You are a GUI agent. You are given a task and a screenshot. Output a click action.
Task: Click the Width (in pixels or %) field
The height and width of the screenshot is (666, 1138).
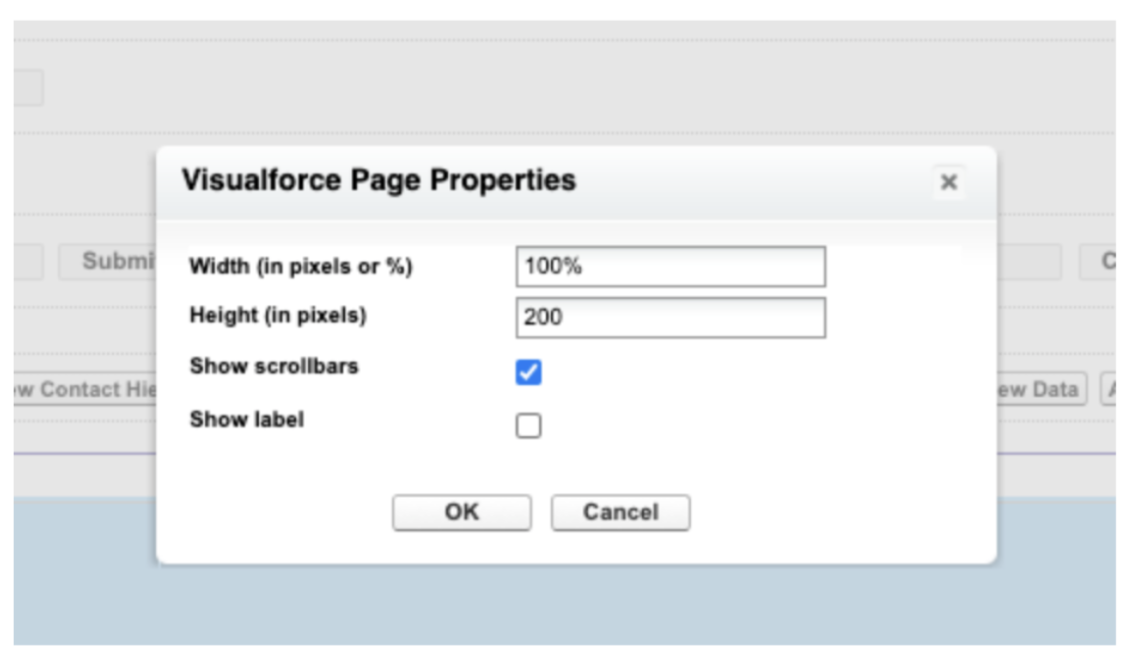click(671, 266)
